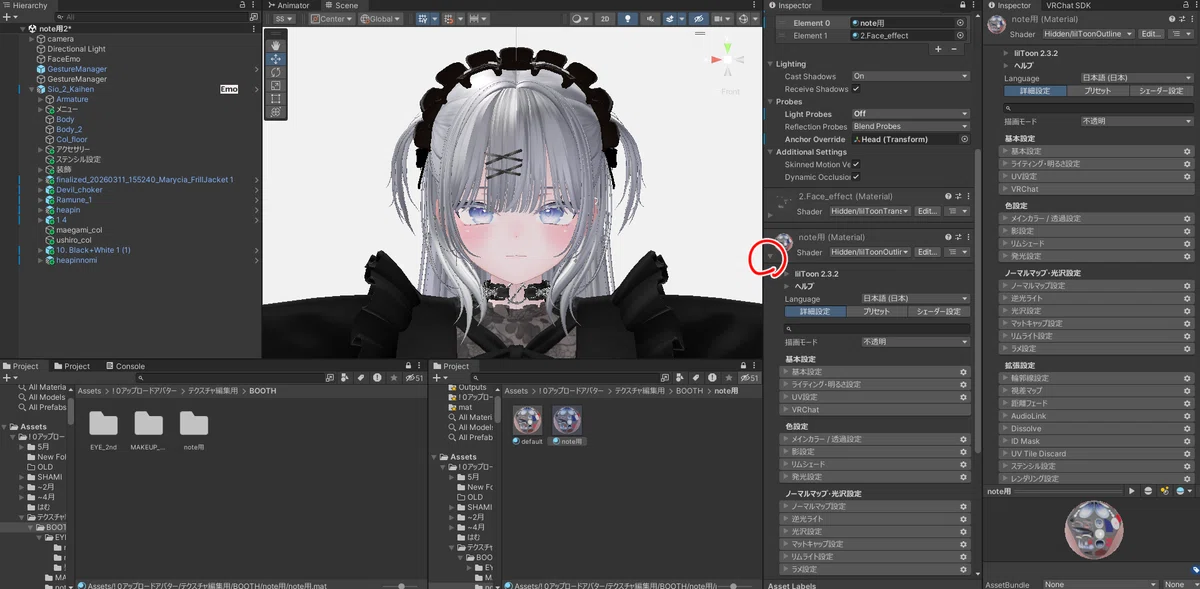Open Shader dropdown in right Inspector
This screenshot has height=589, width=1200.
1090,34
